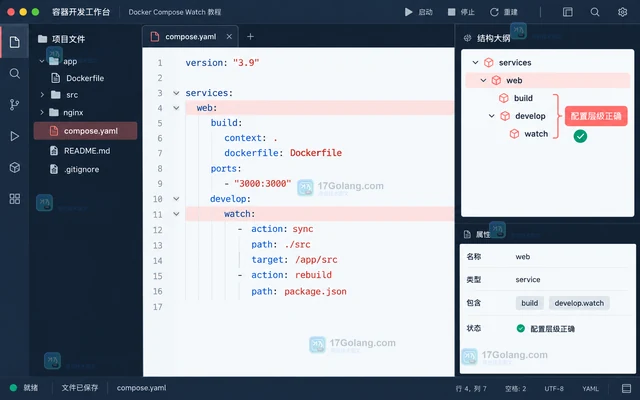This screenshot has height=400, width=640.
Task: Fold the web block at line 4
Action: pyautogui.click(x=176, y=108)
